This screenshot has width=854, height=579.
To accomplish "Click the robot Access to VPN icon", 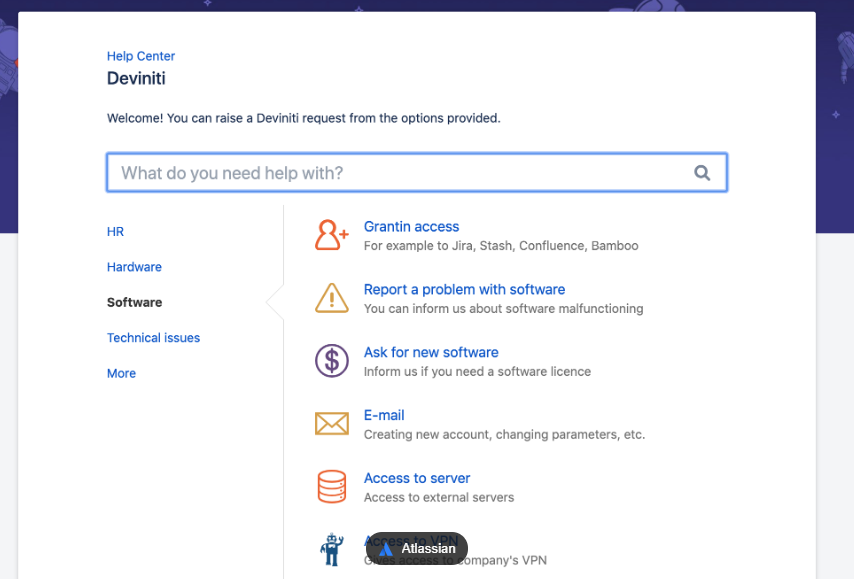I will (331, 549).
